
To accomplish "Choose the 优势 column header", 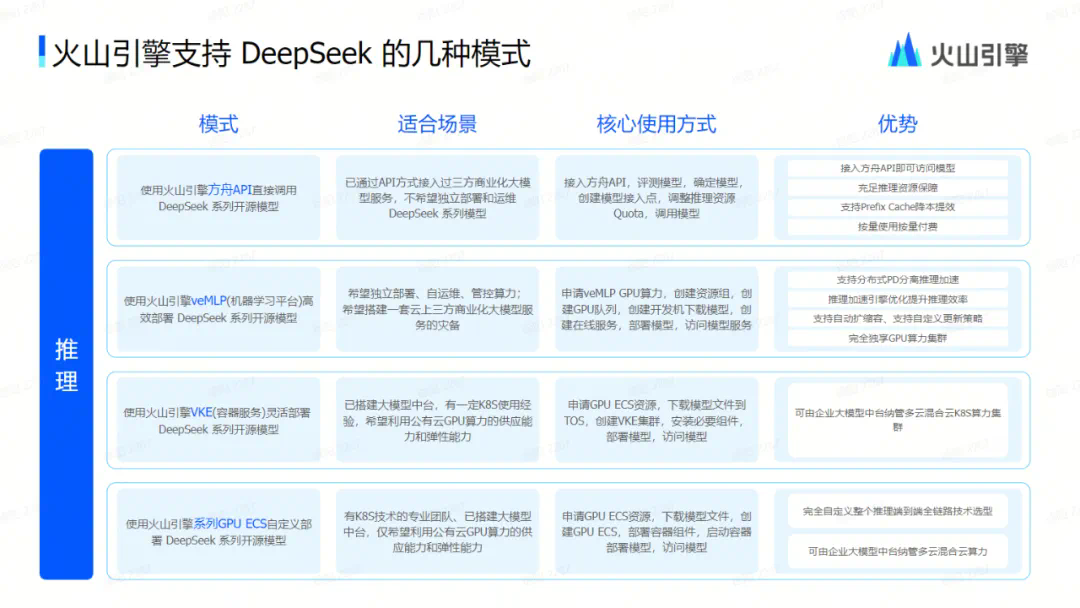I will point(897,124).
